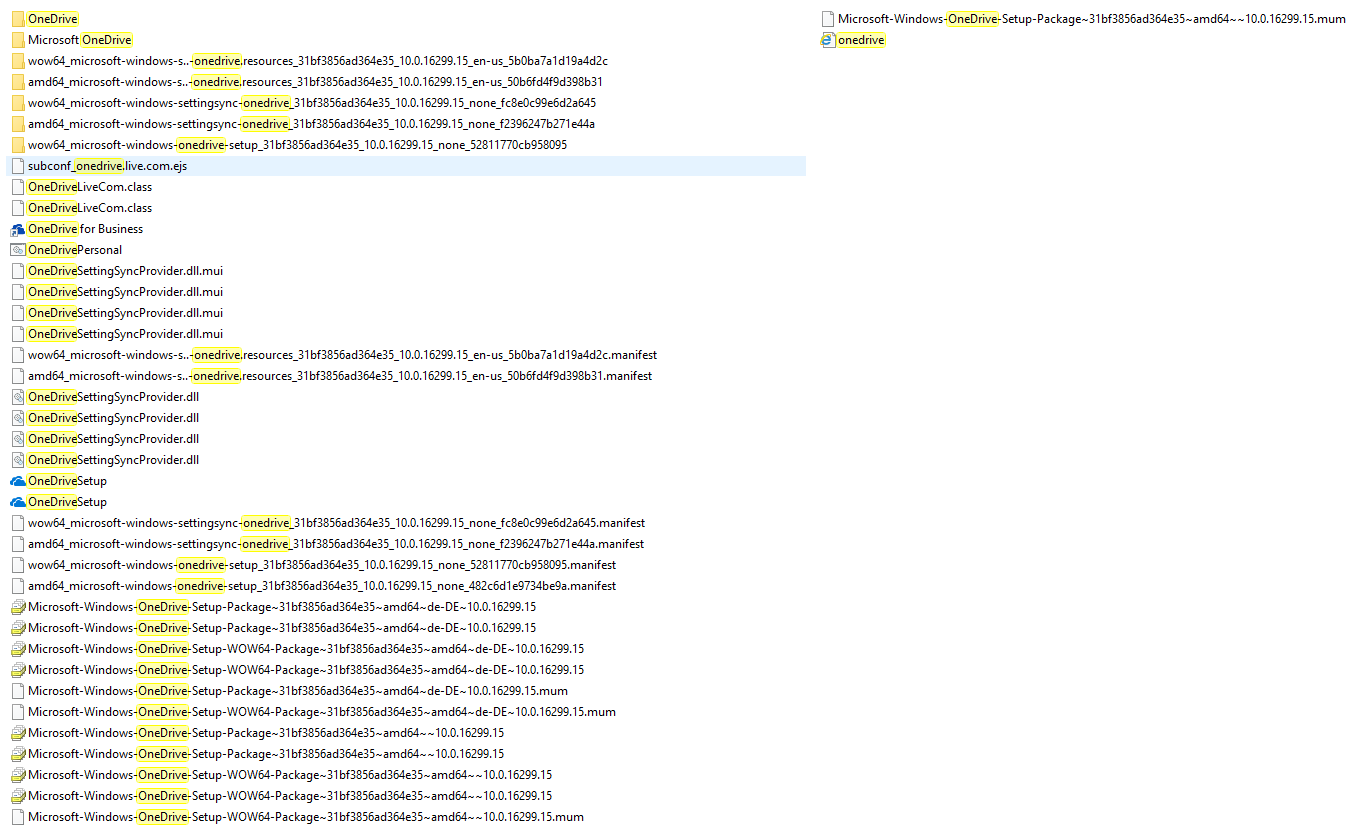Open the Microsoft OneDrive folder icon
The image size is (1362, 838).
pyautogui.click(x=17, y=40)
